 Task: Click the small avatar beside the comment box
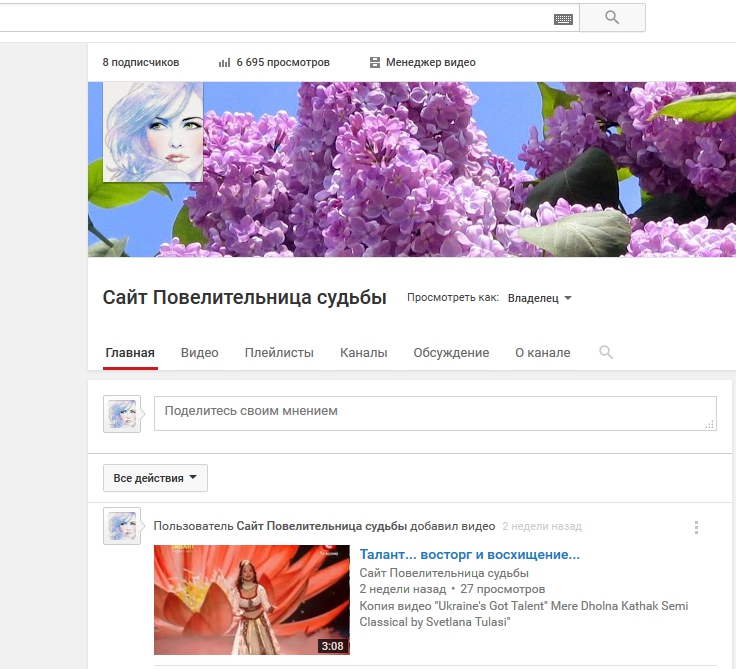(x=121, y=414)
